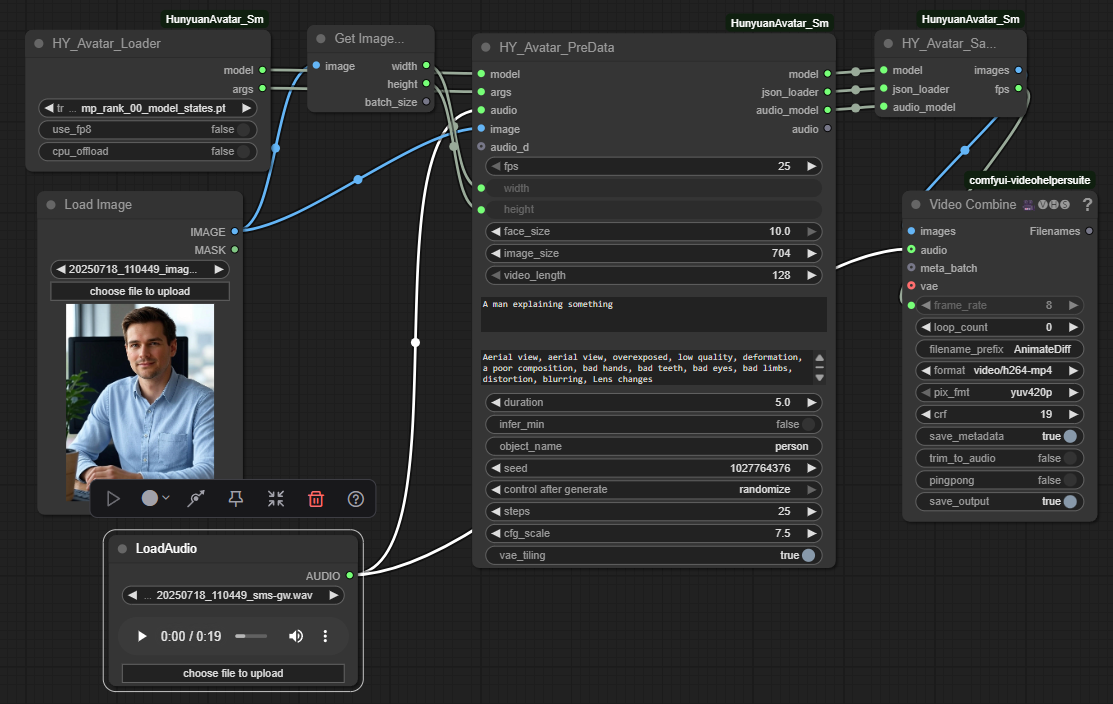Open help via toolbar question mark icon
The width and height of the screenshot is (1113, 704).
tap(355, 498)
